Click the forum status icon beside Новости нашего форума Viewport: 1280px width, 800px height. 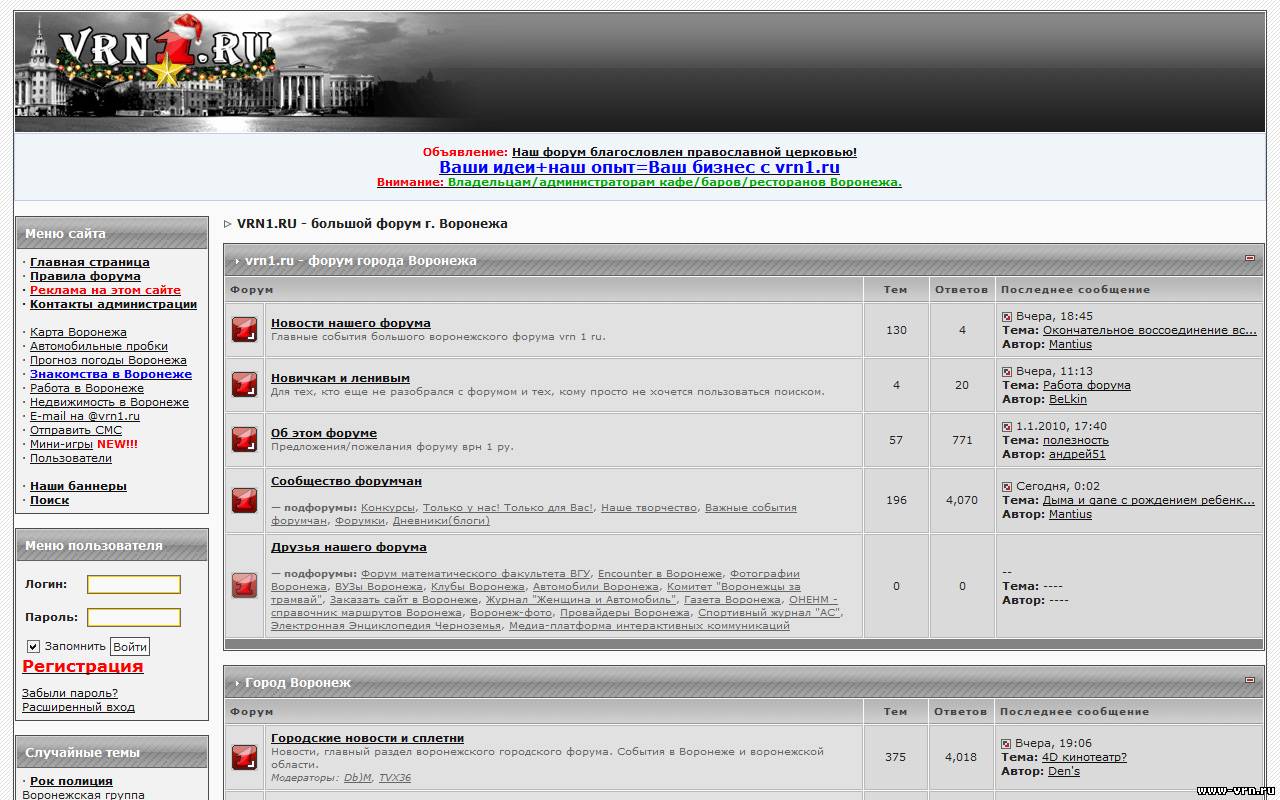(x=244, y=330)
